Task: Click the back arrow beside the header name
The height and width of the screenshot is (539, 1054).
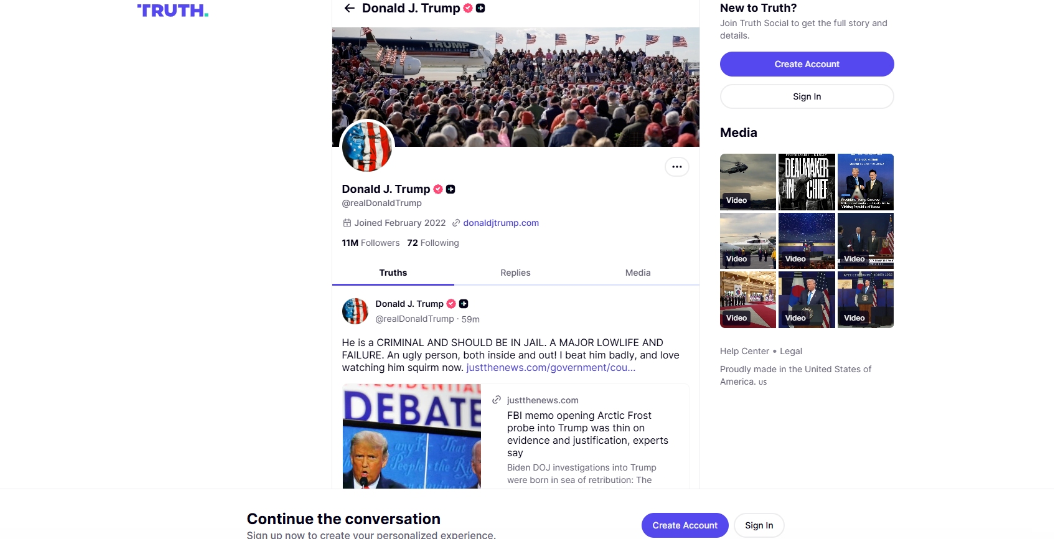Action: tap(349, 8)
